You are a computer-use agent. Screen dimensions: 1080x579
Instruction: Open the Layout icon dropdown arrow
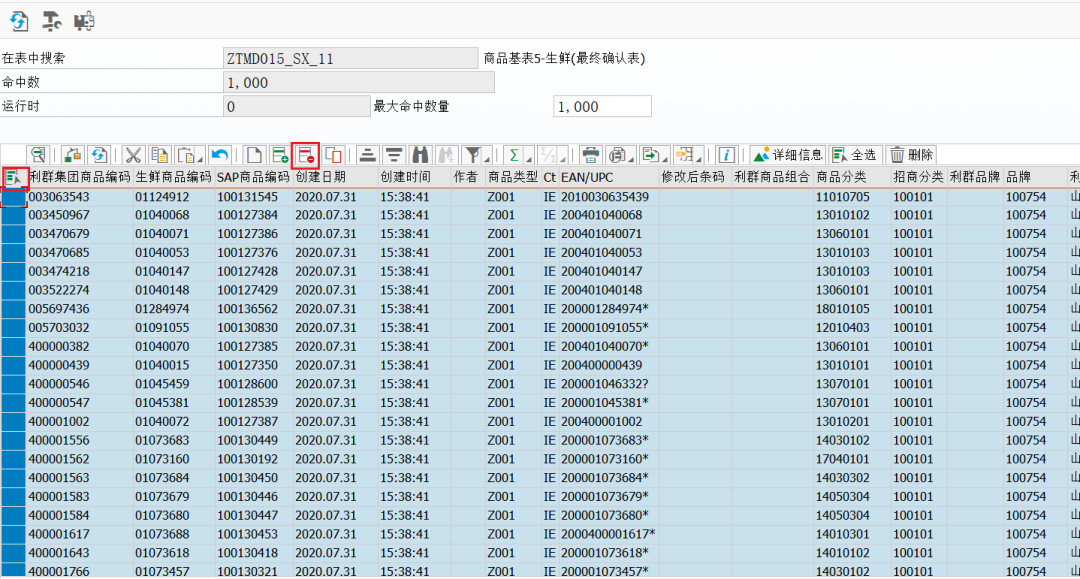(x=698, y=159)
